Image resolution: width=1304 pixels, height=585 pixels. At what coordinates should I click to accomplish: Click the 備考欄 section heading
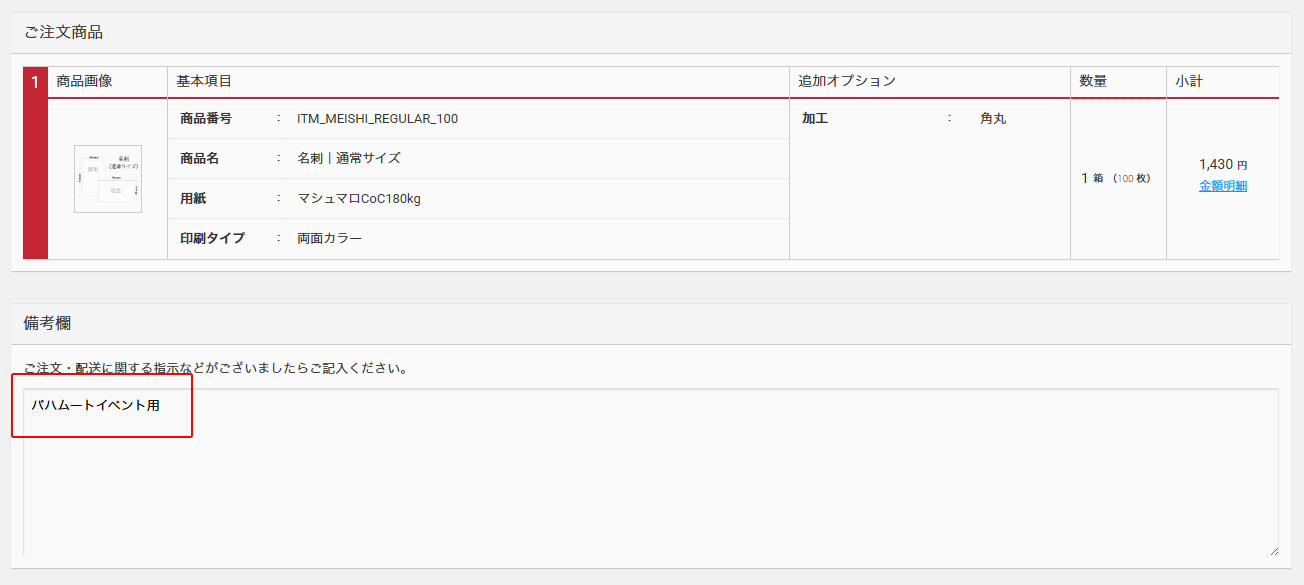pos(47,323)
